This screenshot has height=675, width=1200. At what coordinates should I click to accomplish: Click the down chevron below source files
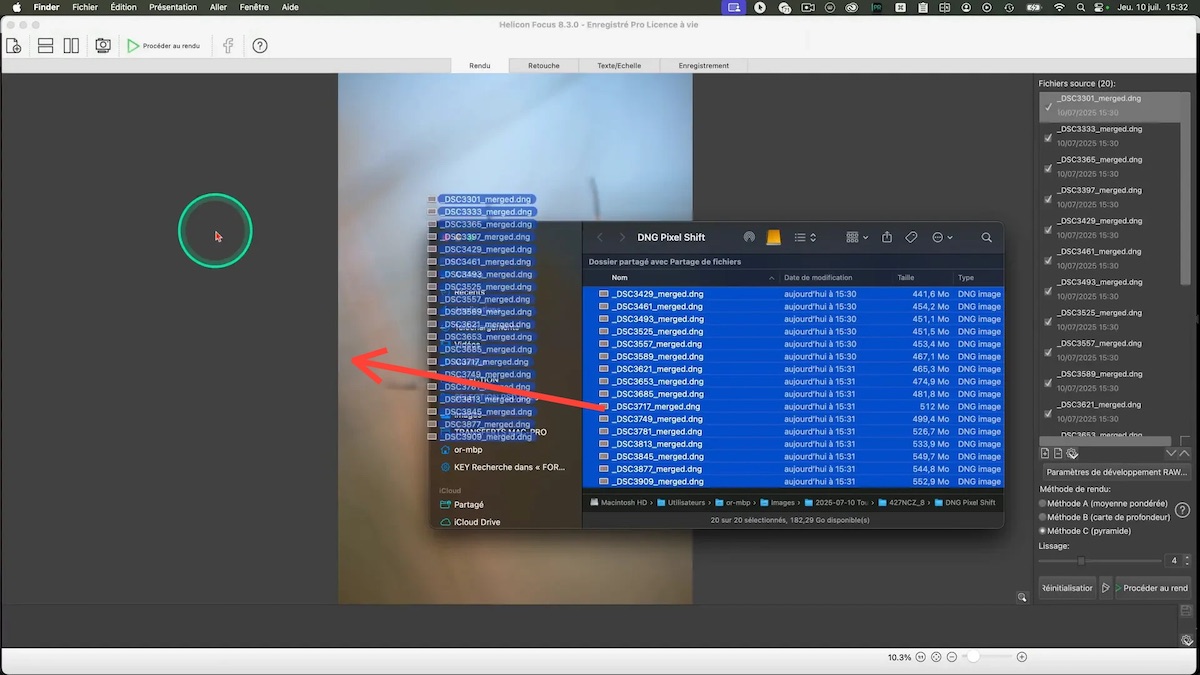click(x=1171, y=454)
